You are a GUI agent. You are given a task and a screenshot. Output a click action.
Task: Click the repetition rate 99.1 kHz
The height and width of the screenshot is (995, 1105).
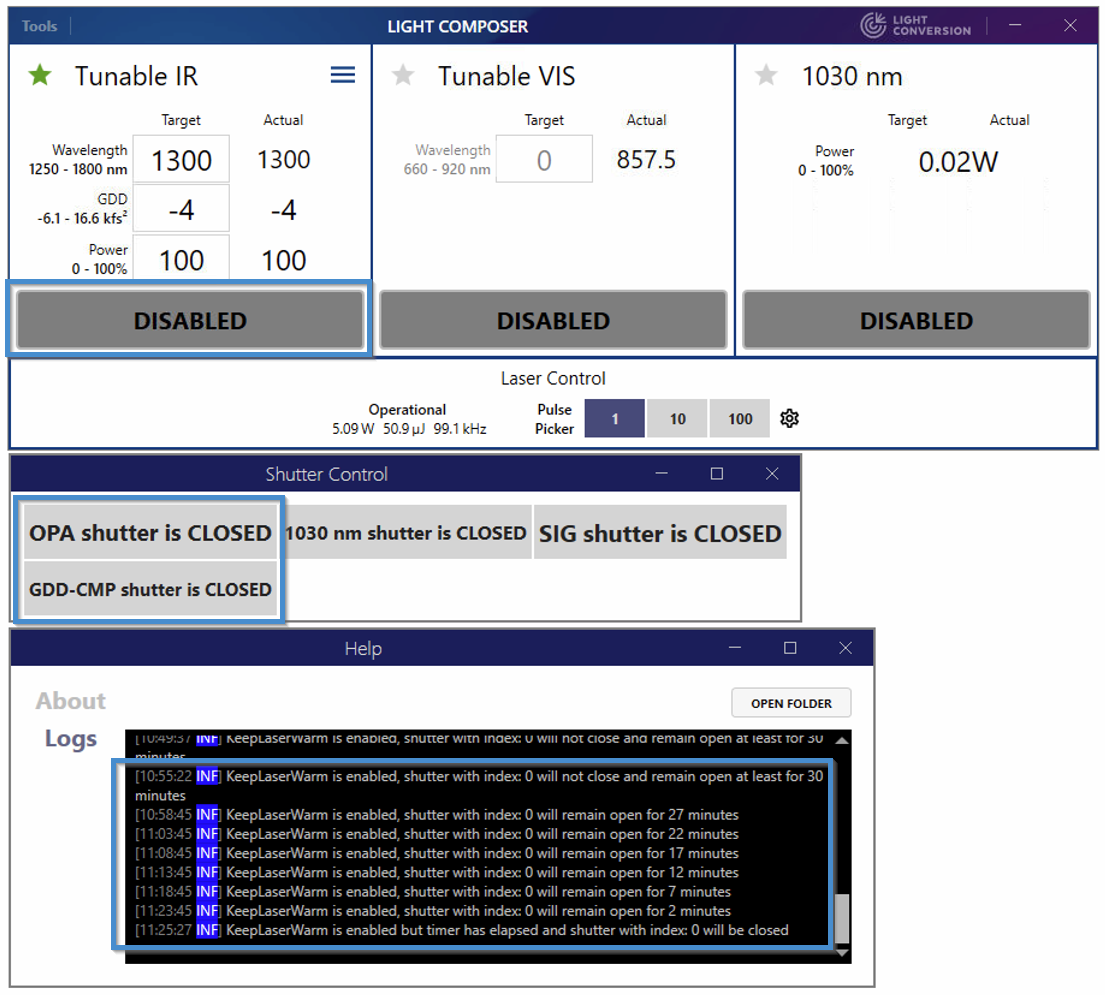tap(460, 429)
